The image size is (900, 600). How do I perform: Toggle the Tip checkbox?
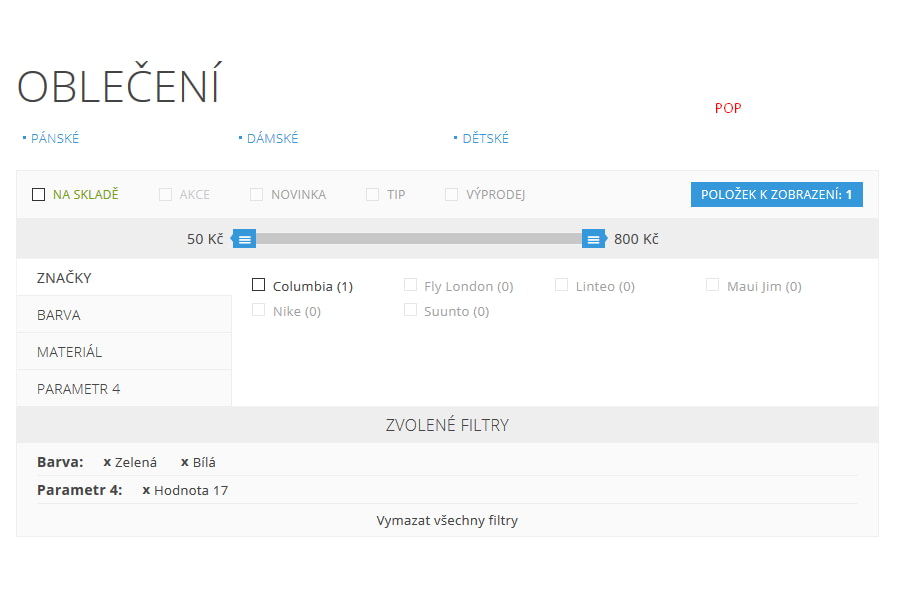point(373,195)
